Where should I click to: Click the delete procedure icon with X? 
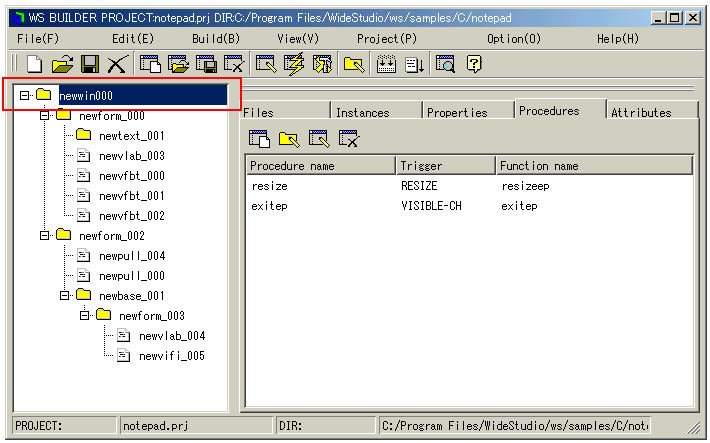point(348,139)
